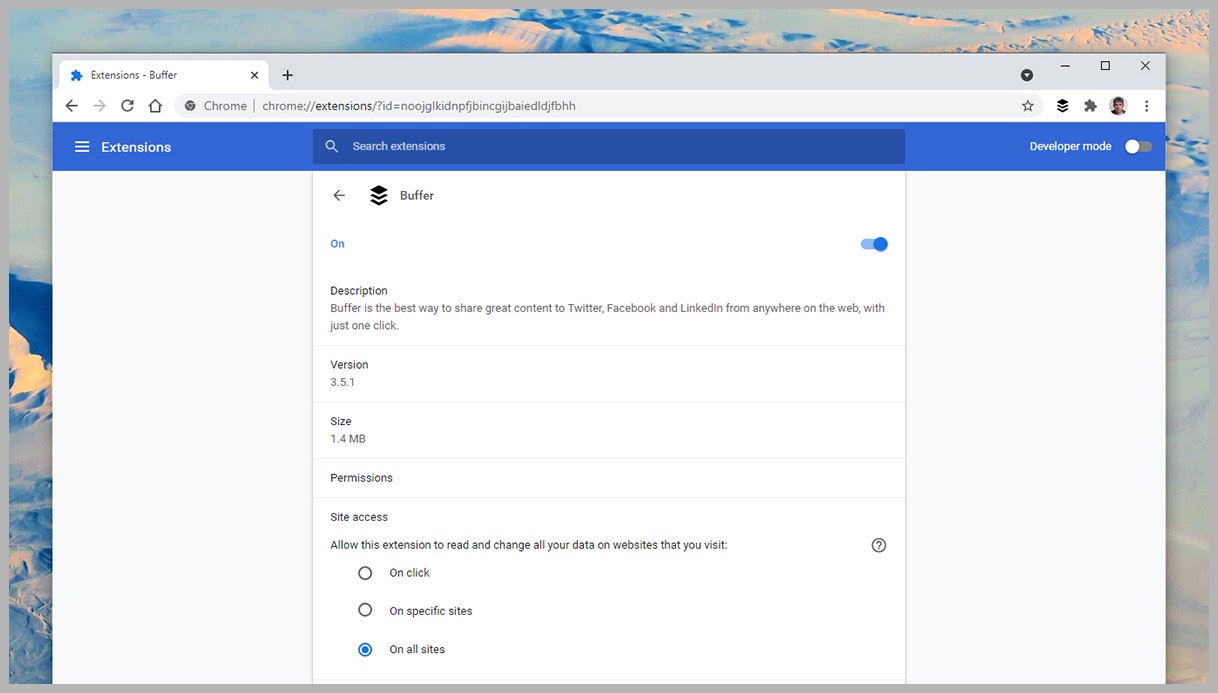Image resolution: width=1218 pixels, height=693 pixels.
Task: Click the size value 1.4 MB
Action: pos(348,439)
